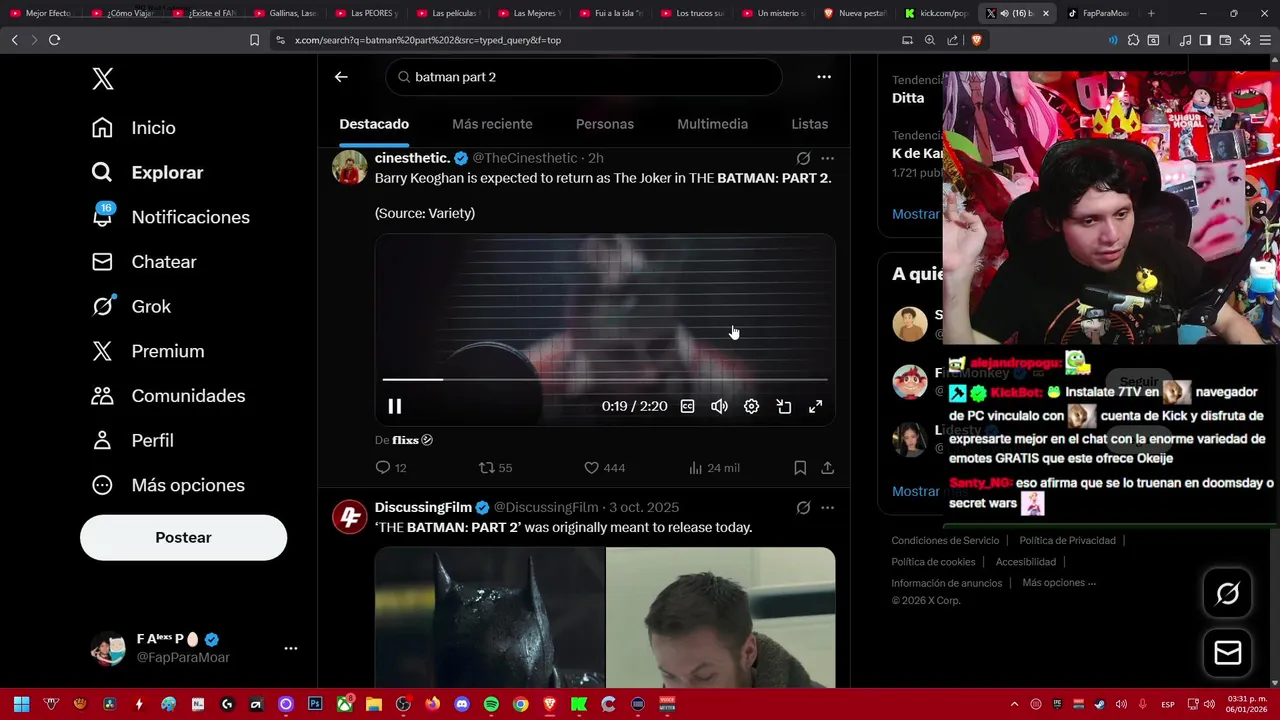Open the Chatear messages page
Viewport: 1280px width, 720px height.
[x=144, y=262]
